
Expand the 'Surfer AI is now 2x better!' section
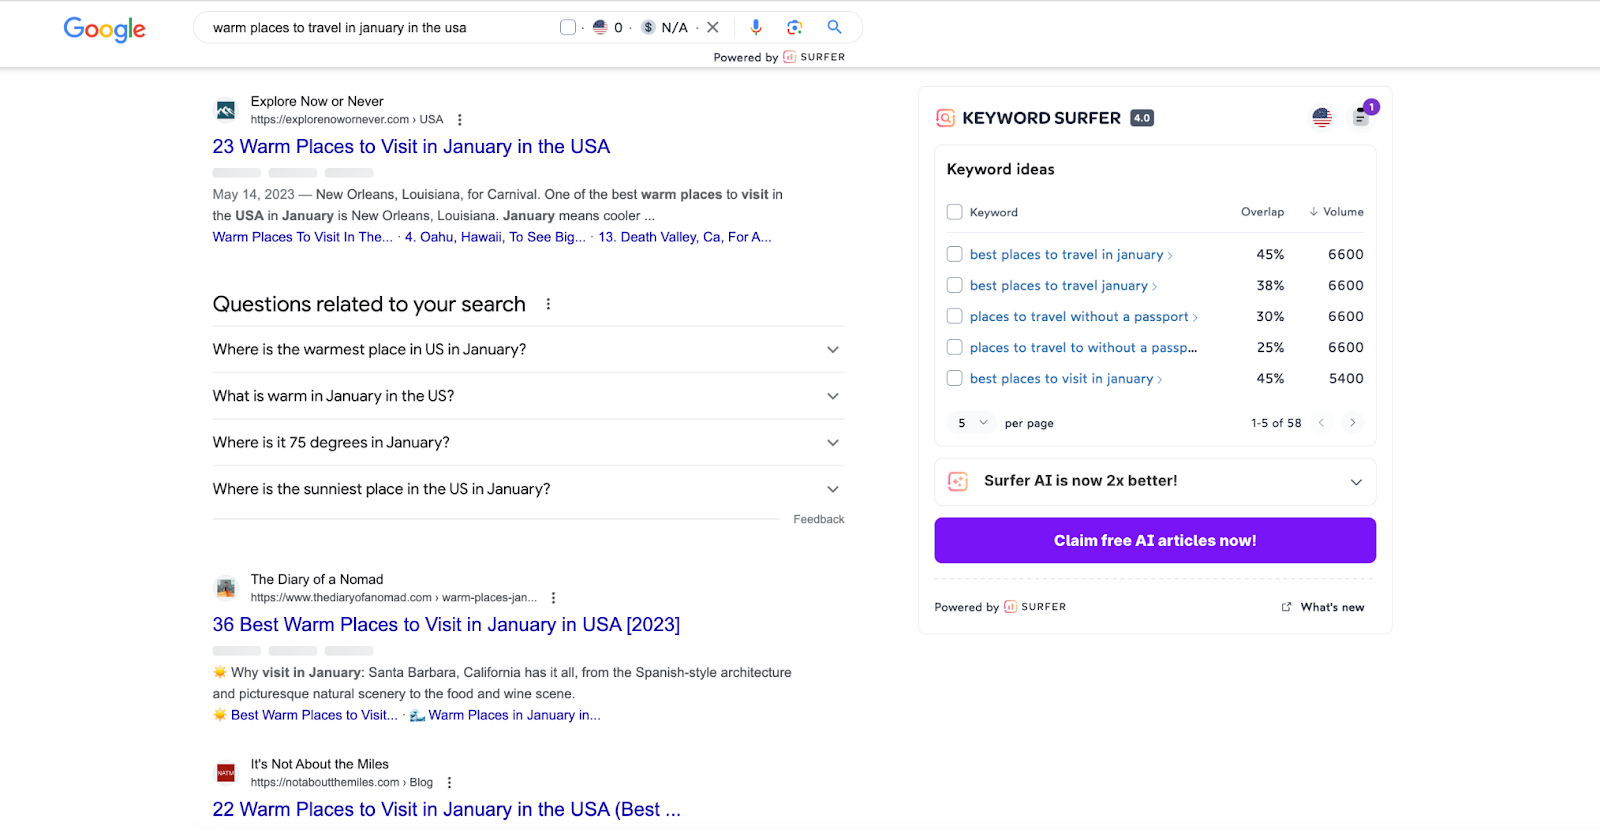[1155, 481]
